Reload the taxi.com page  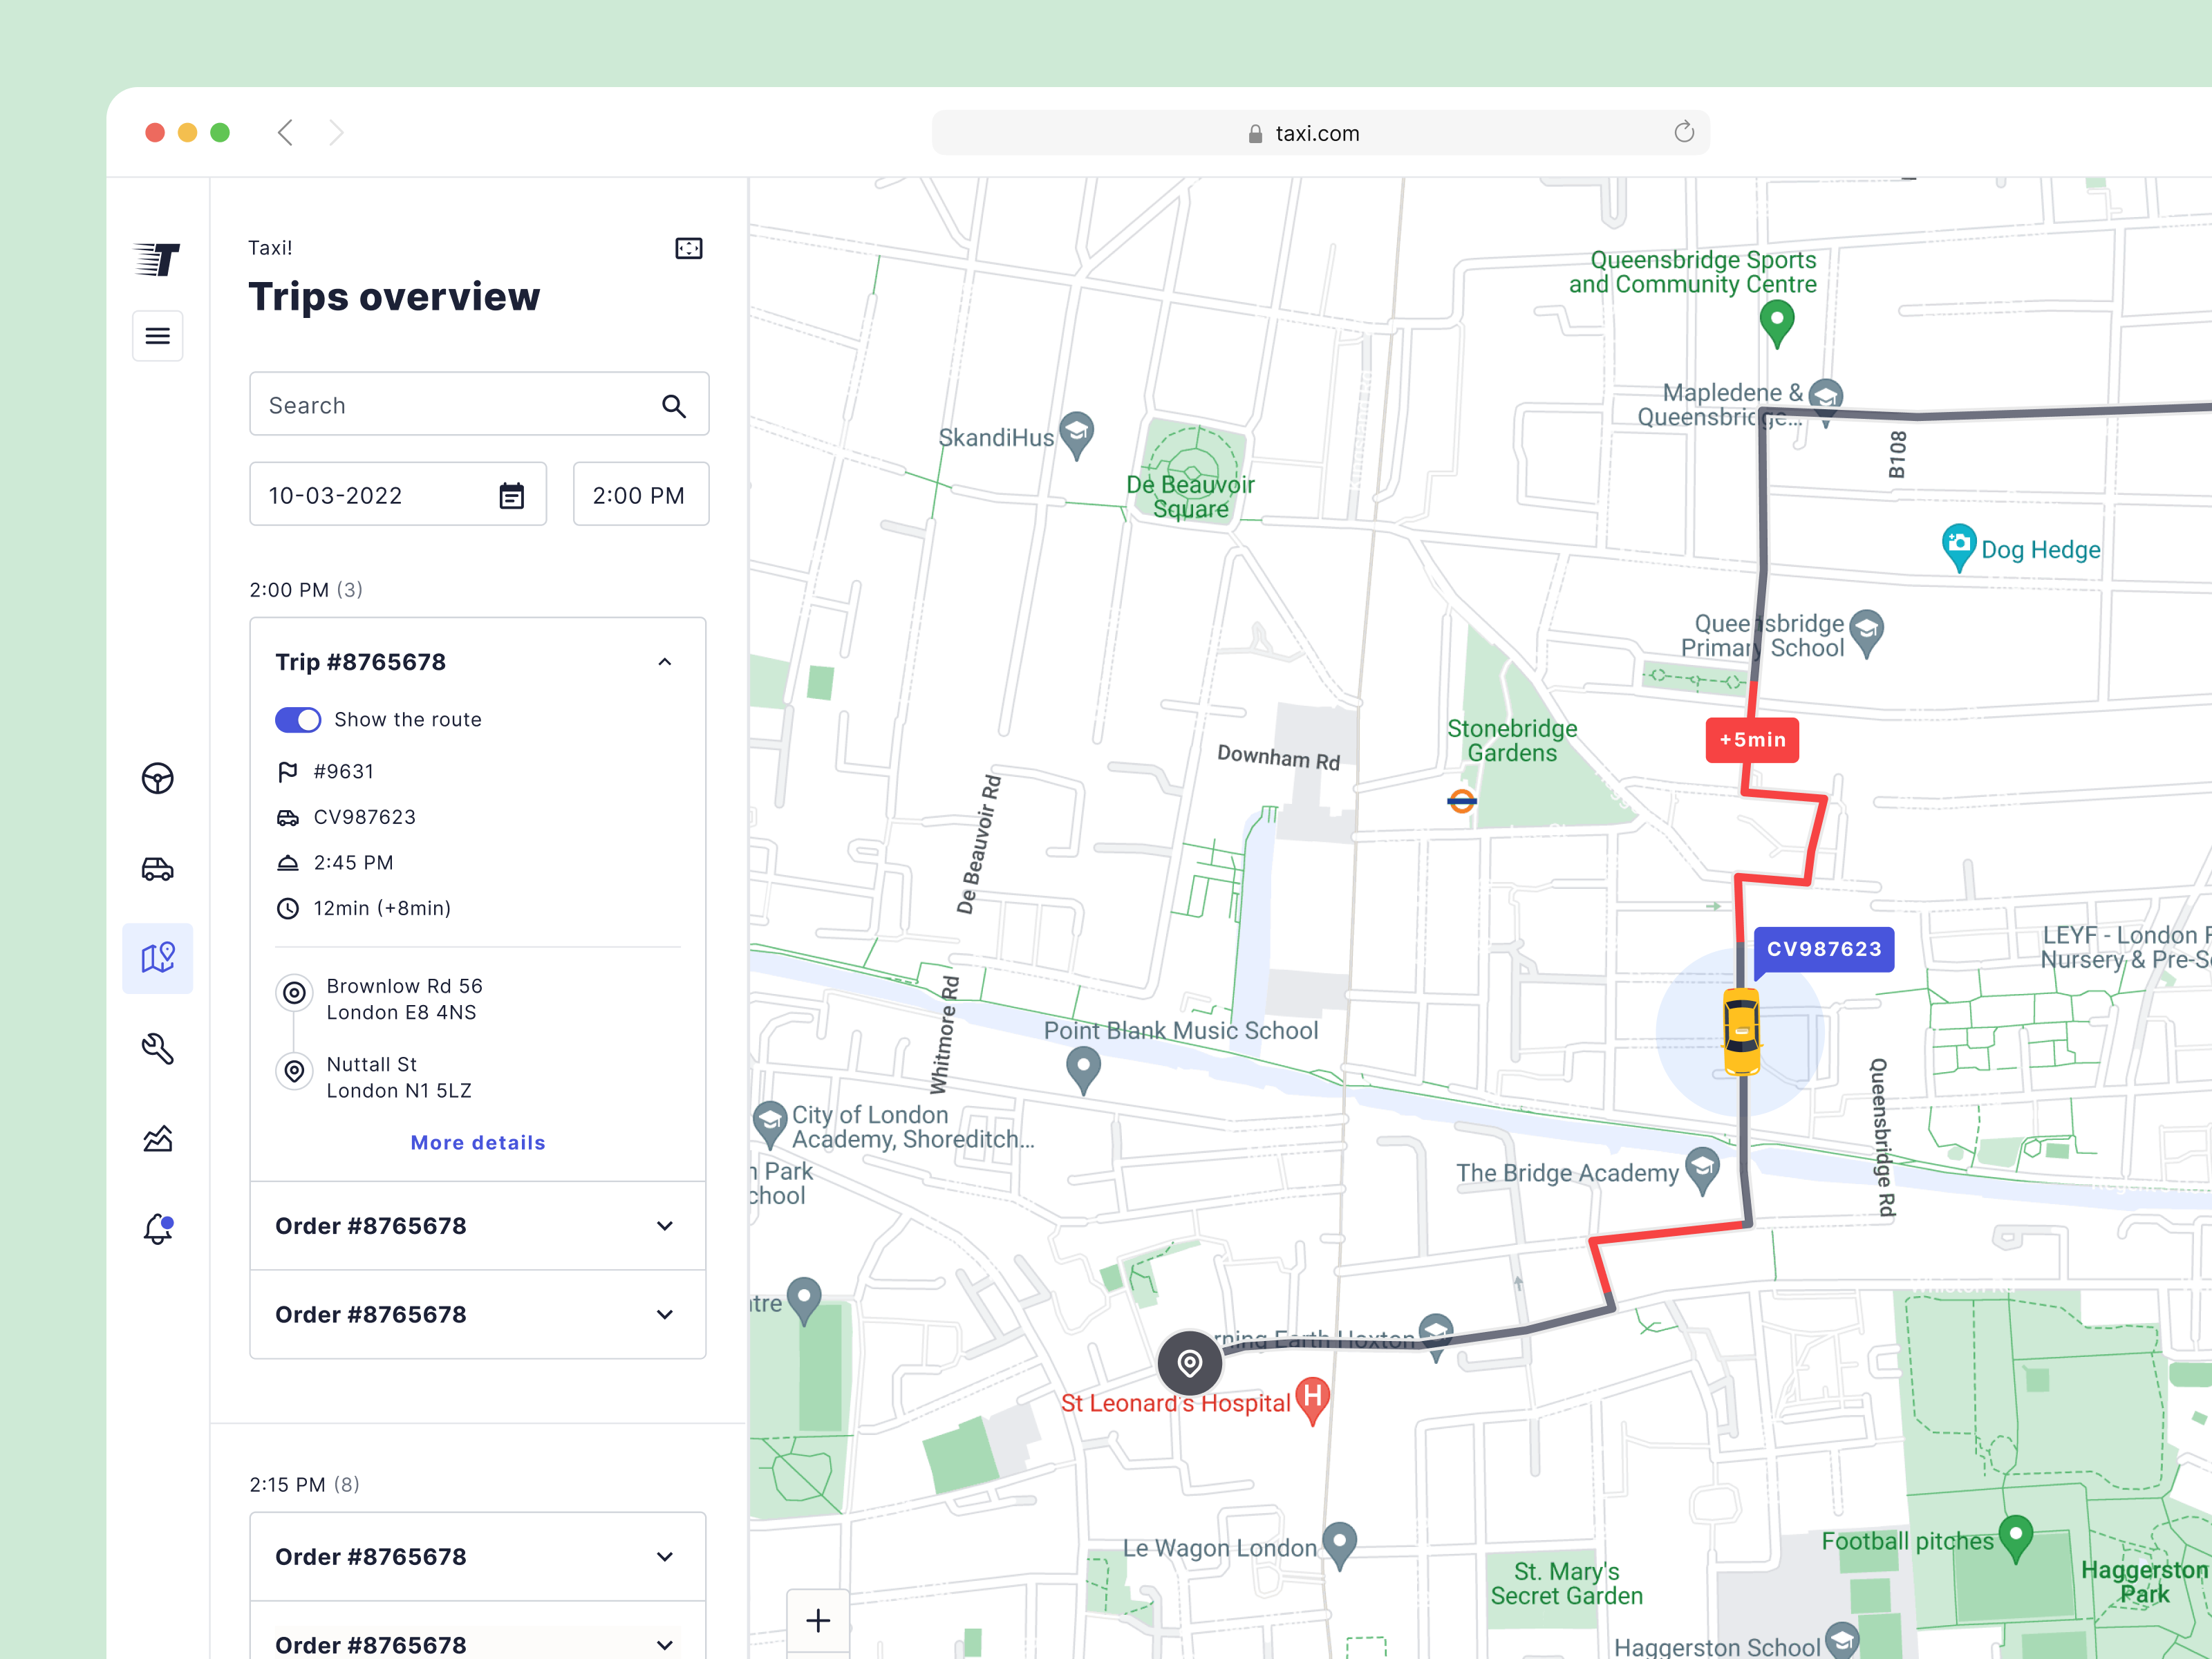coord(1684,132)
